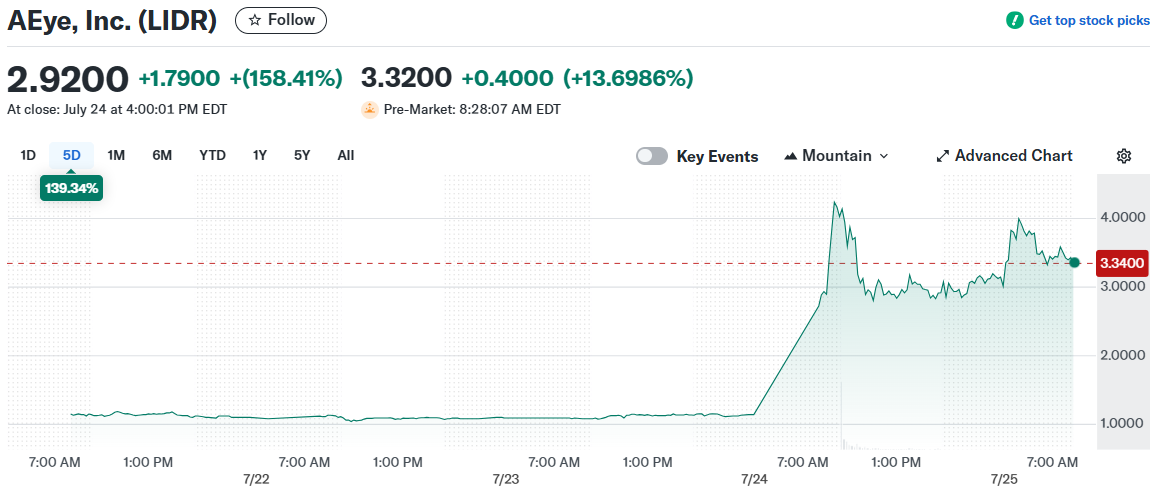Screen dimensions: 1155x487
Task: Click the +1.7900 price change value
Action: [x=179, y=78]
